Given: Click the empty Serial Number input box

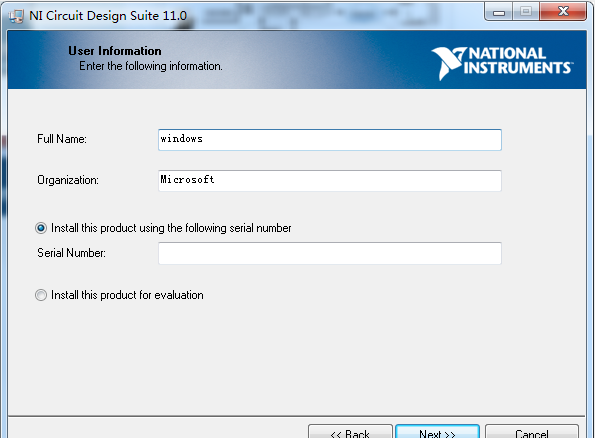Looking at the screenshot, I should point(330,253).
